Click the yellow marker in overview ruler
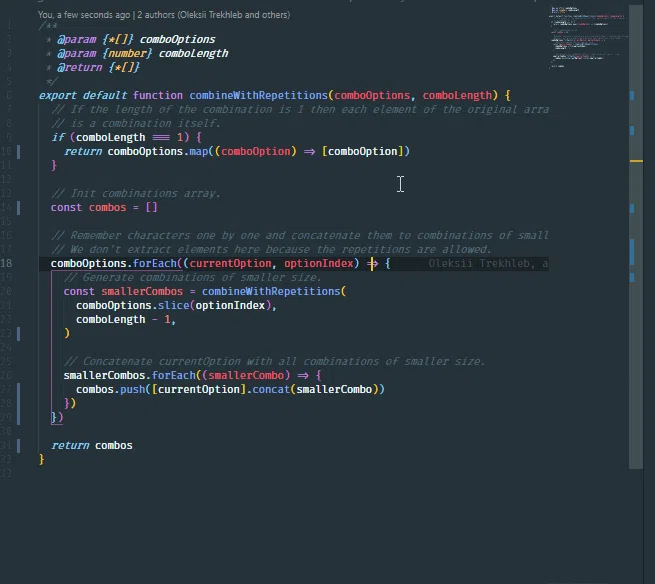This screenshot has width=655, height=584. tap(636, 161)
